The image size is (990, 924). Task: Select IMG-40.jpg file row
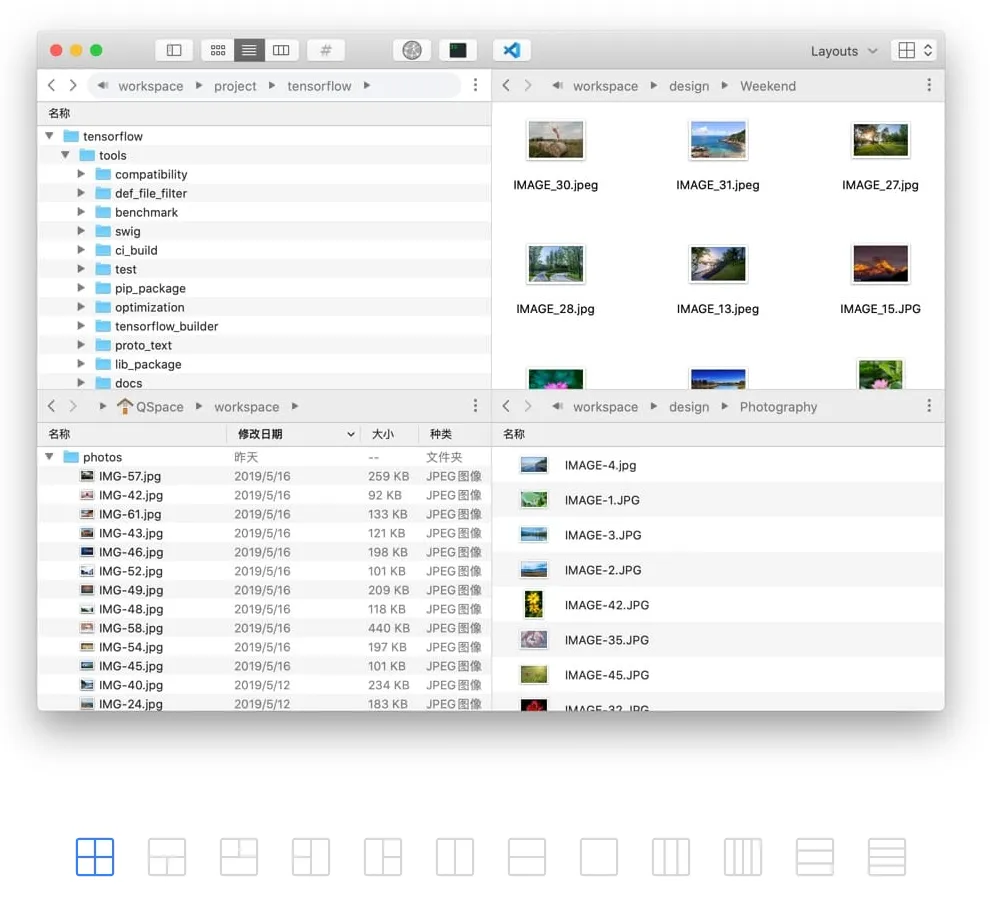[265, 685]
